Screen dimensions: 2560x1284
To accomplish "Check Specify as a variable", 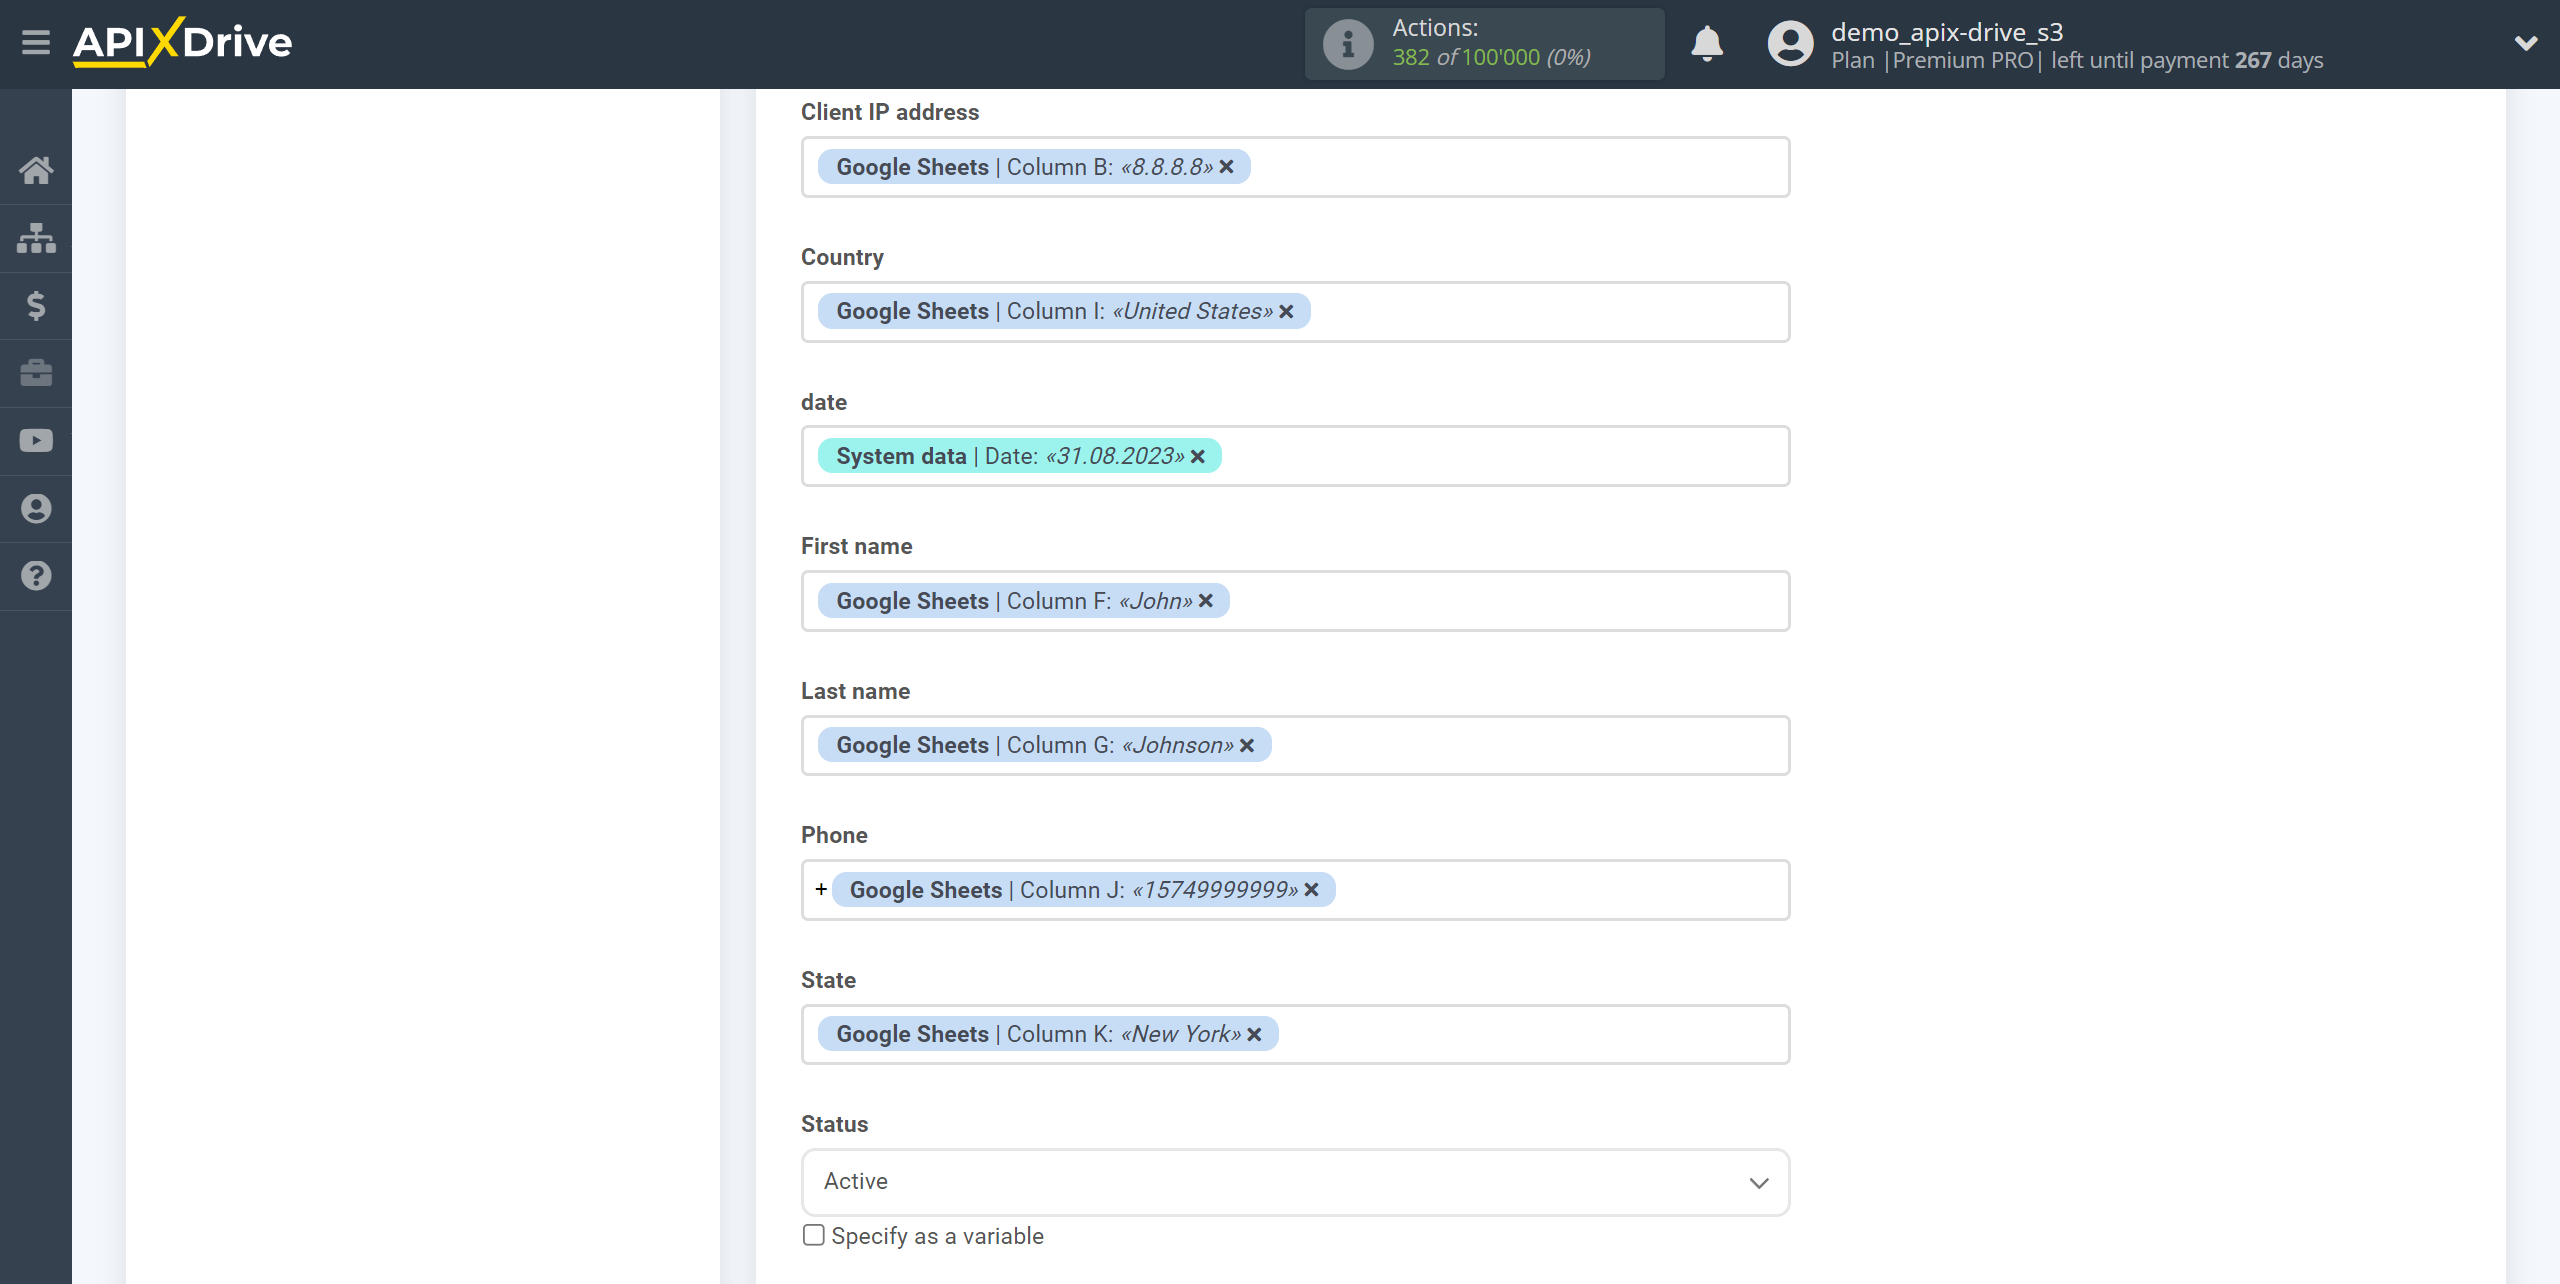I will (814, 1235).
